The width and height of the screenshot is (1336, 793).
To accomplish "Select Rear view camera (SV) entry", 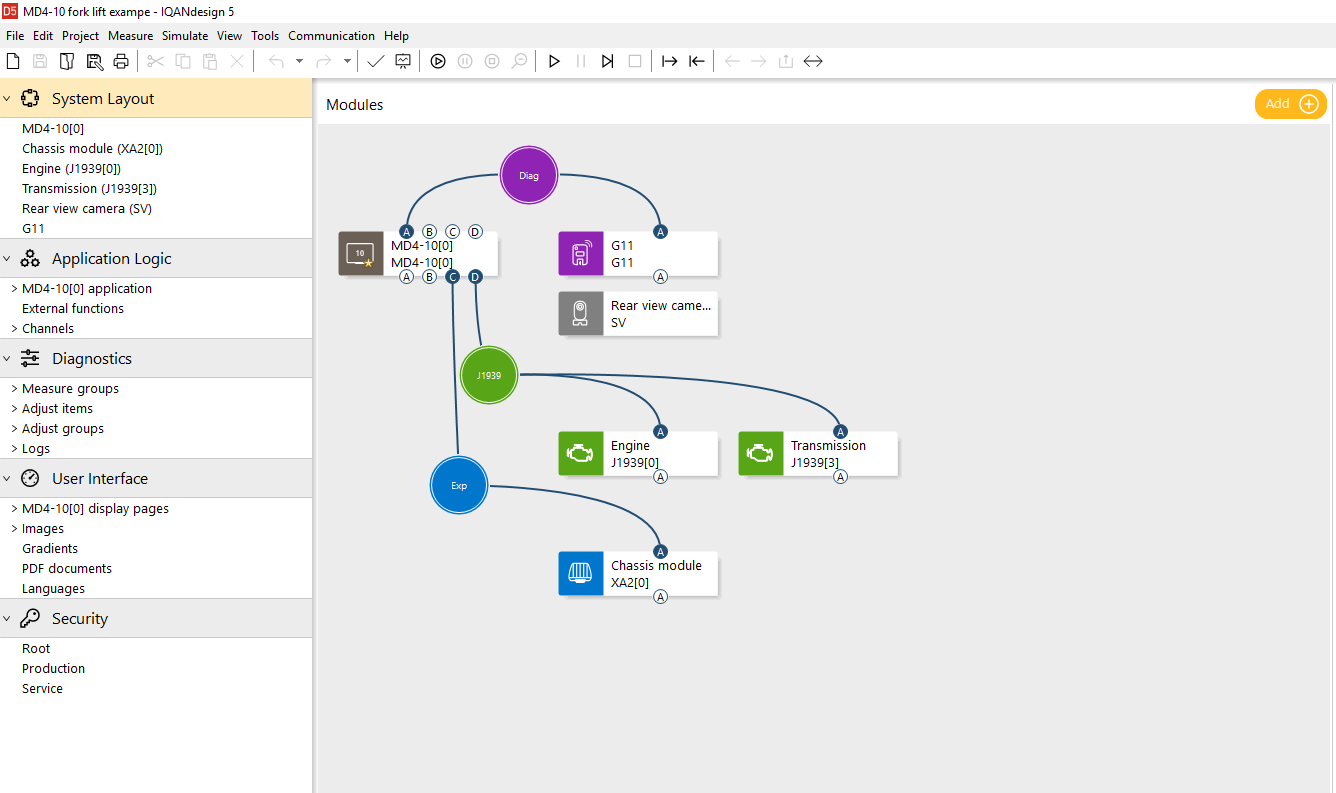I will coord(87,208).
